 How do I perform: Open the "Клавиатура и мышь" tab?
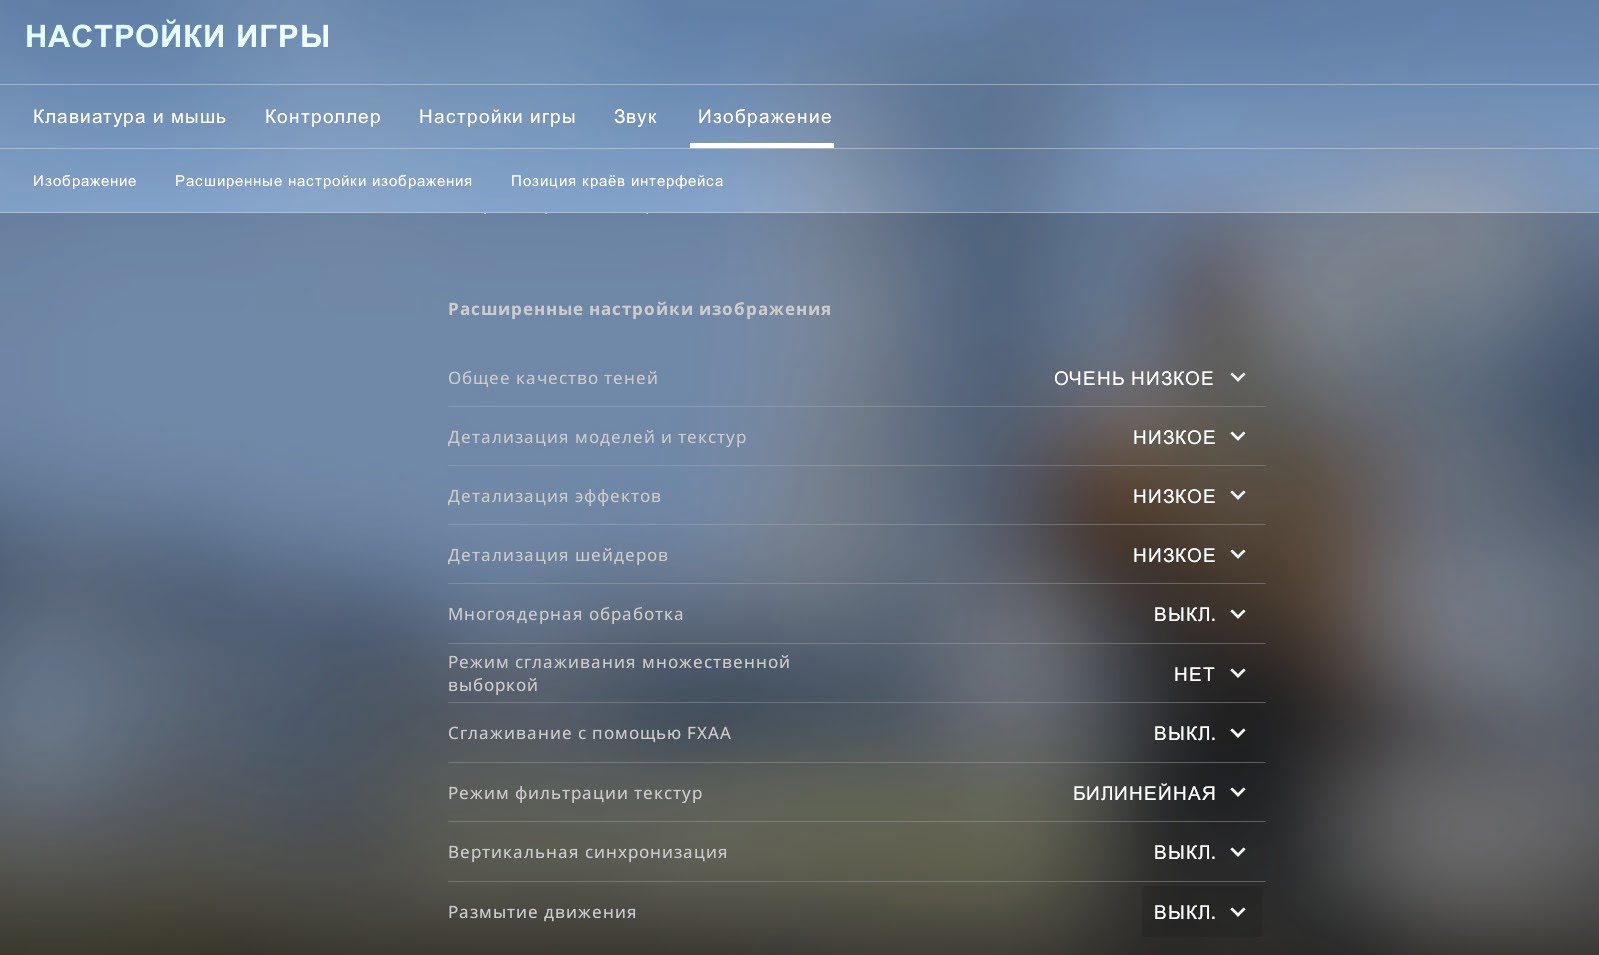tap(129, 117)
